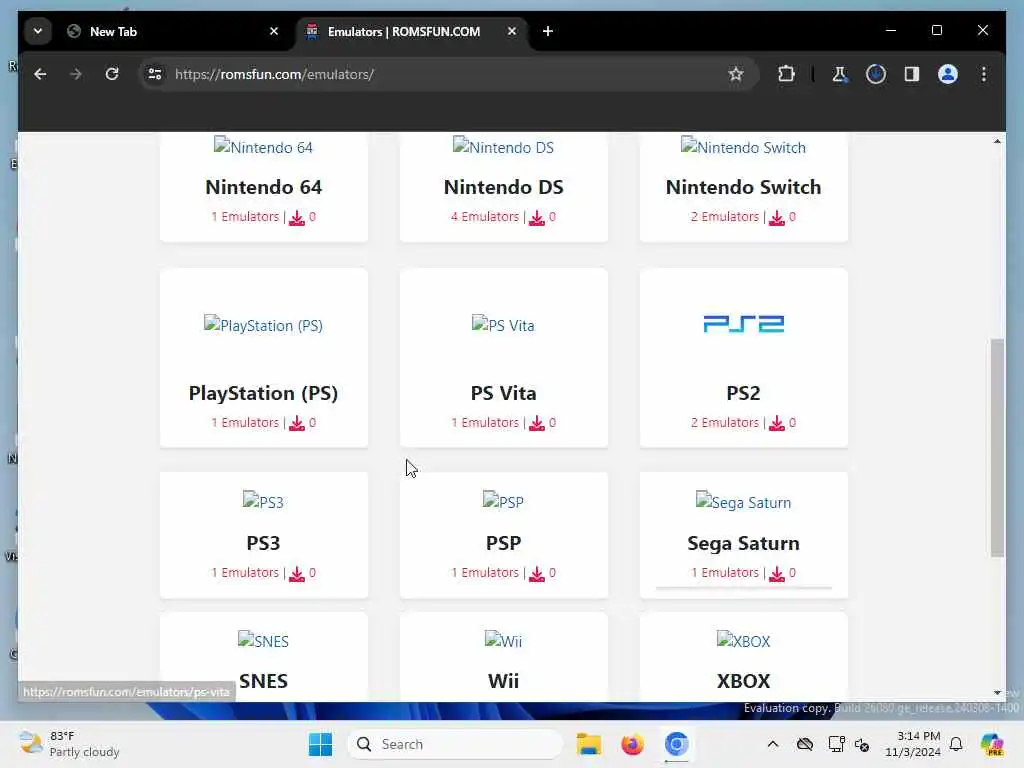Click the download icon under Nintendo Switch
The image size is (1024, 768).
[x=777, y=217]
